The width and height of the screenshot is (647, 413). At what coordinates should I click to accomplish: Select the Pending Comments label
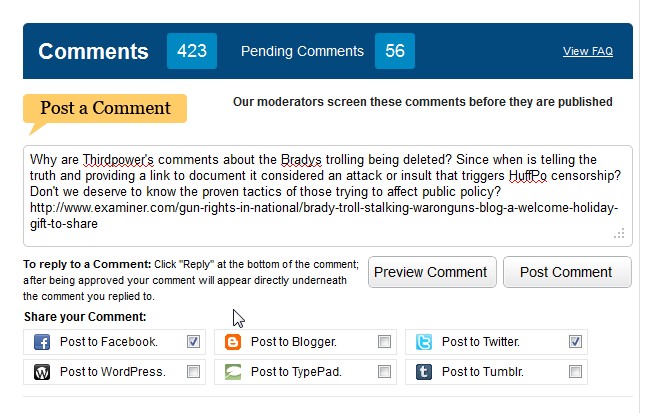pos(302,51)
